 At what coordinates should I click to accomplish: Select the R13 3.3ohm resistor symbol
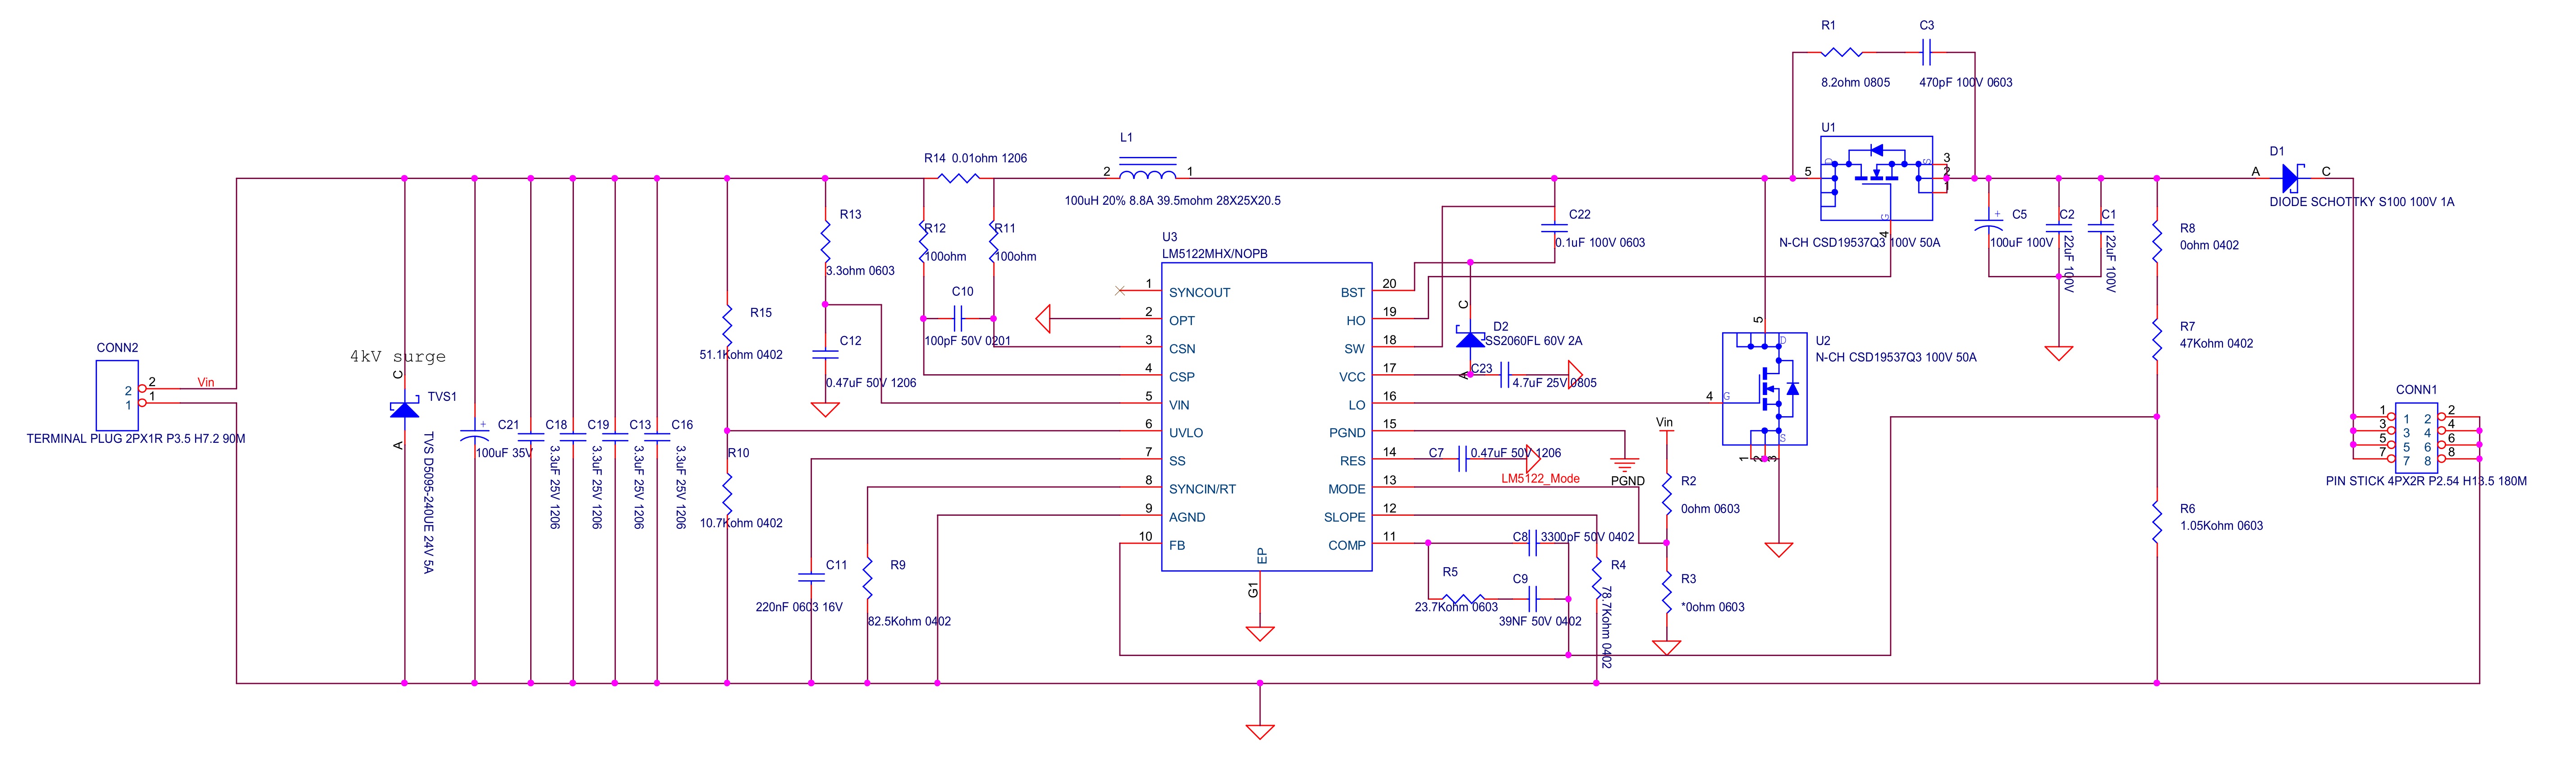825,242
